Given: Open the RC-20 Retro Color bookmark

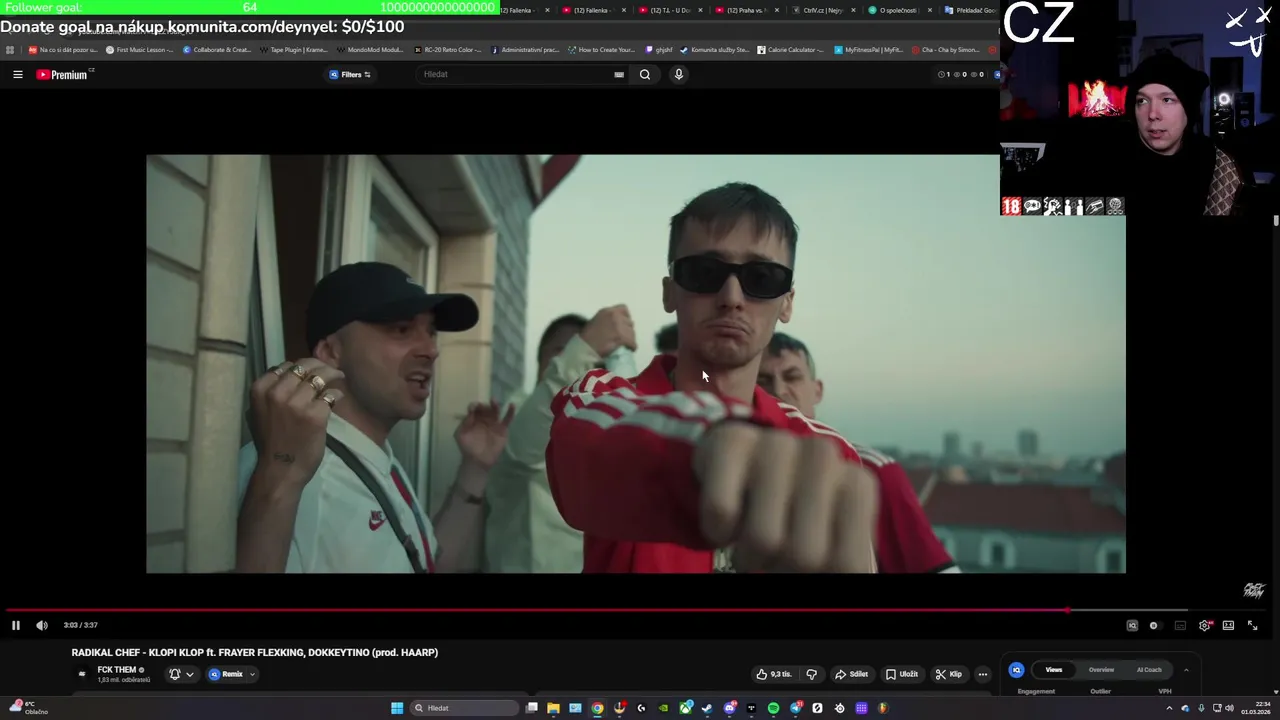Looking at the screenshot, I should [x=447, y=50].
